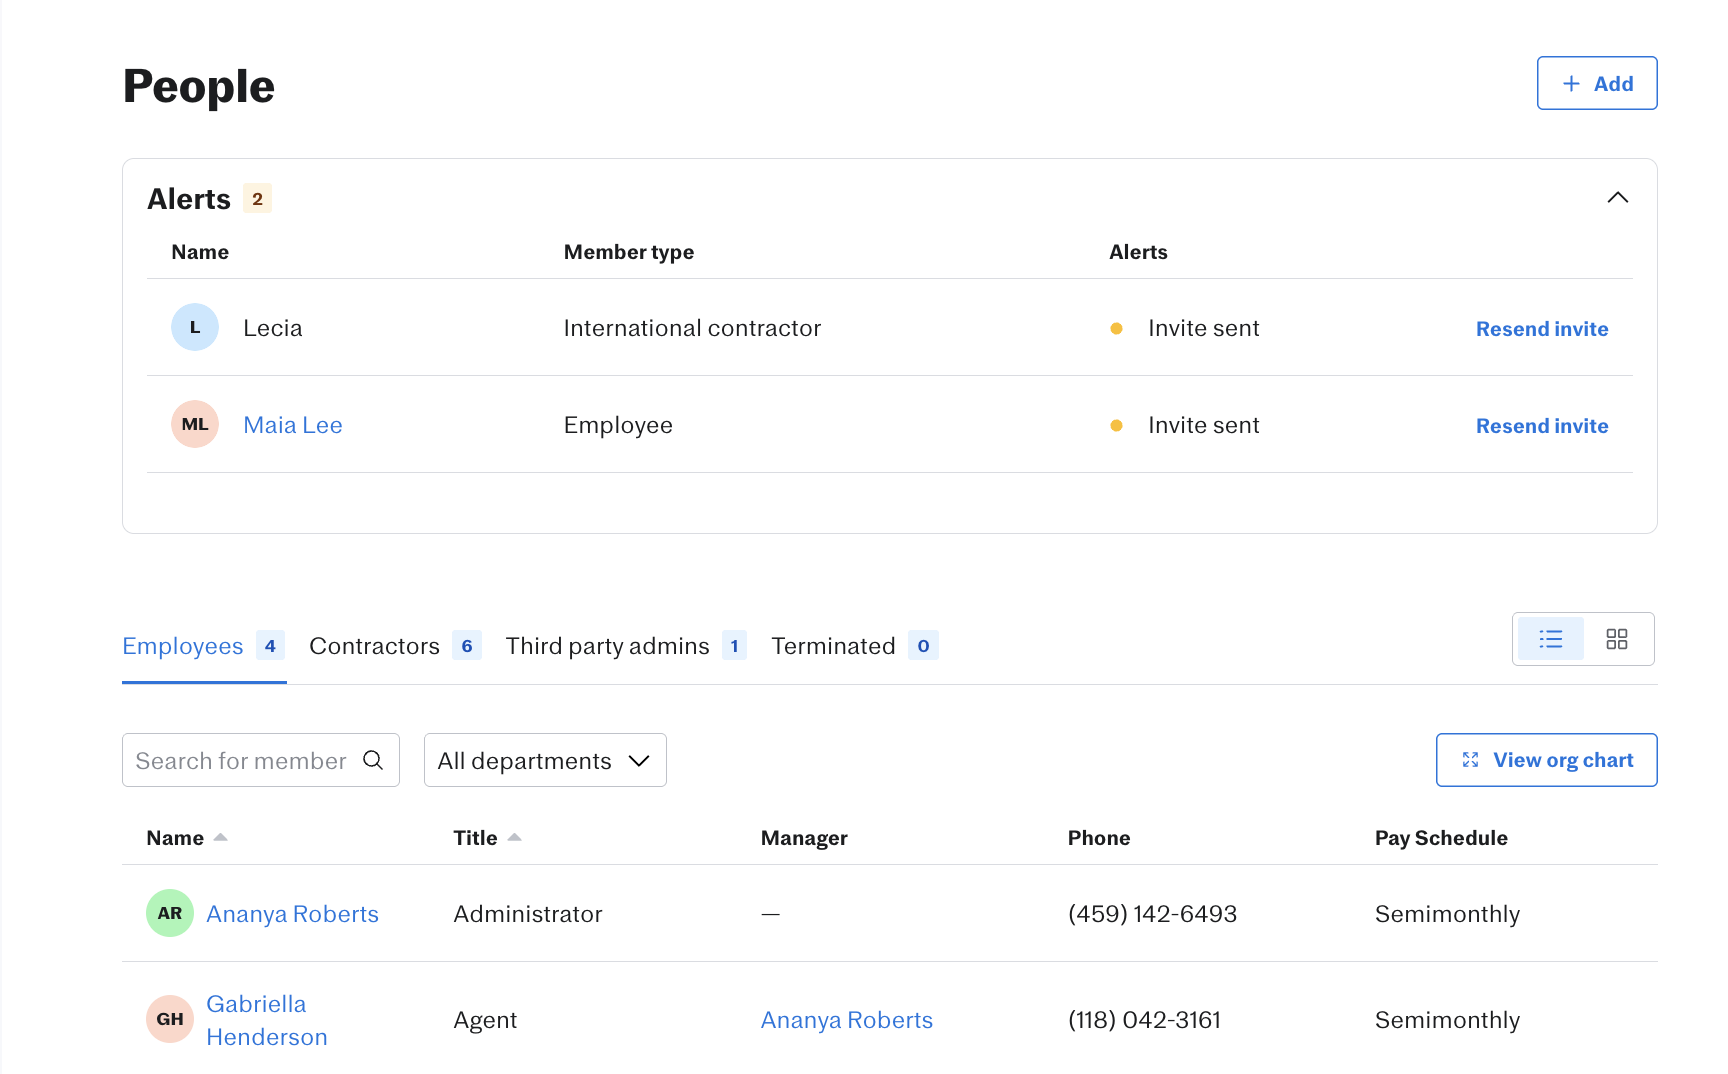The height and width of the screenshot is (1074, 1728).
Task: Click the plus icon on the Add button
Action: (x=1570, y=83)
